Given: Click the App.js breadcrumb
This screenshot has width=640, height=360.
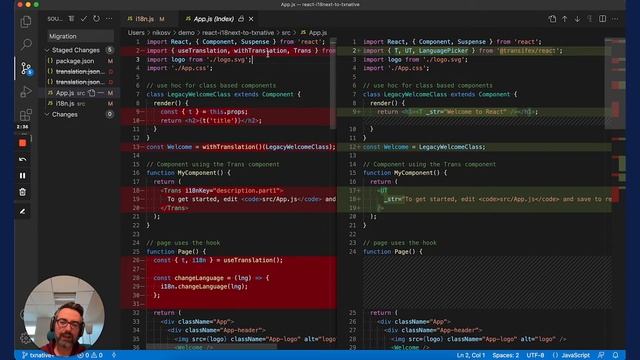Looking at the screenshot, I should coord(314,32).
